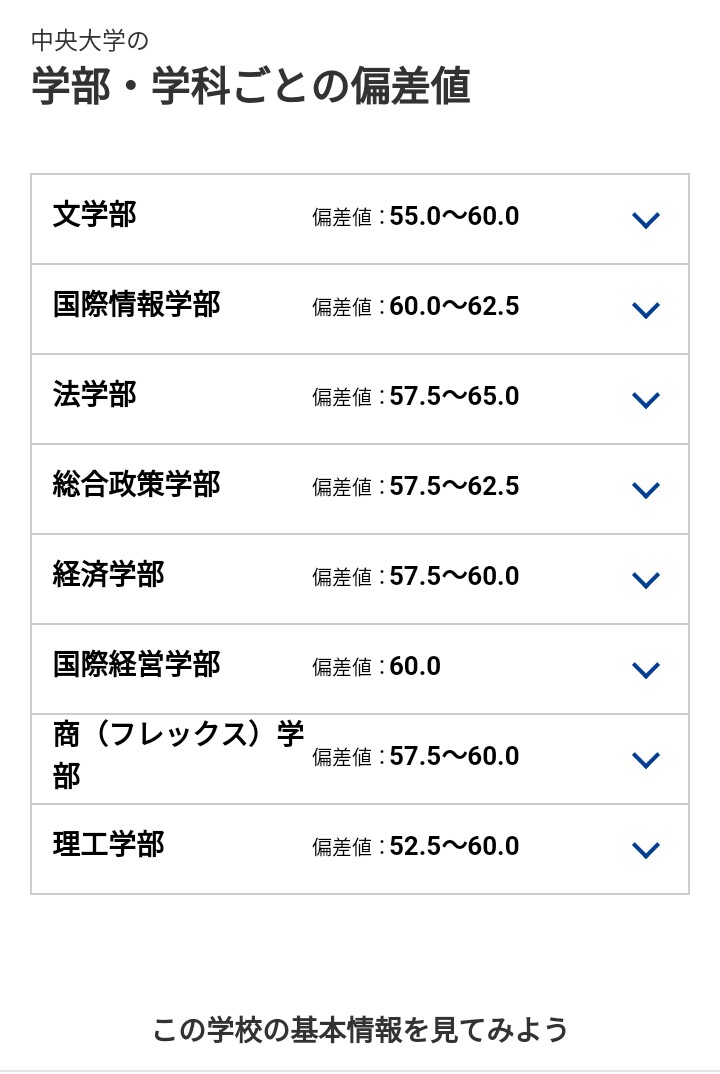Open この学校の基本情報を見てみよう heading
This screenshot has width=720, height=1074.
point(360,1029)
